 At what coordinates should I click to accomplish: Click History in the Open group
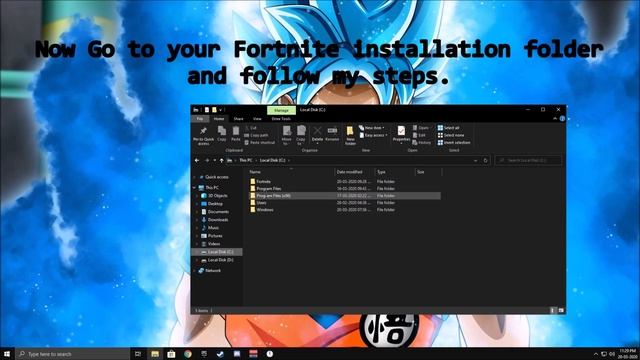tap(422, 142)
